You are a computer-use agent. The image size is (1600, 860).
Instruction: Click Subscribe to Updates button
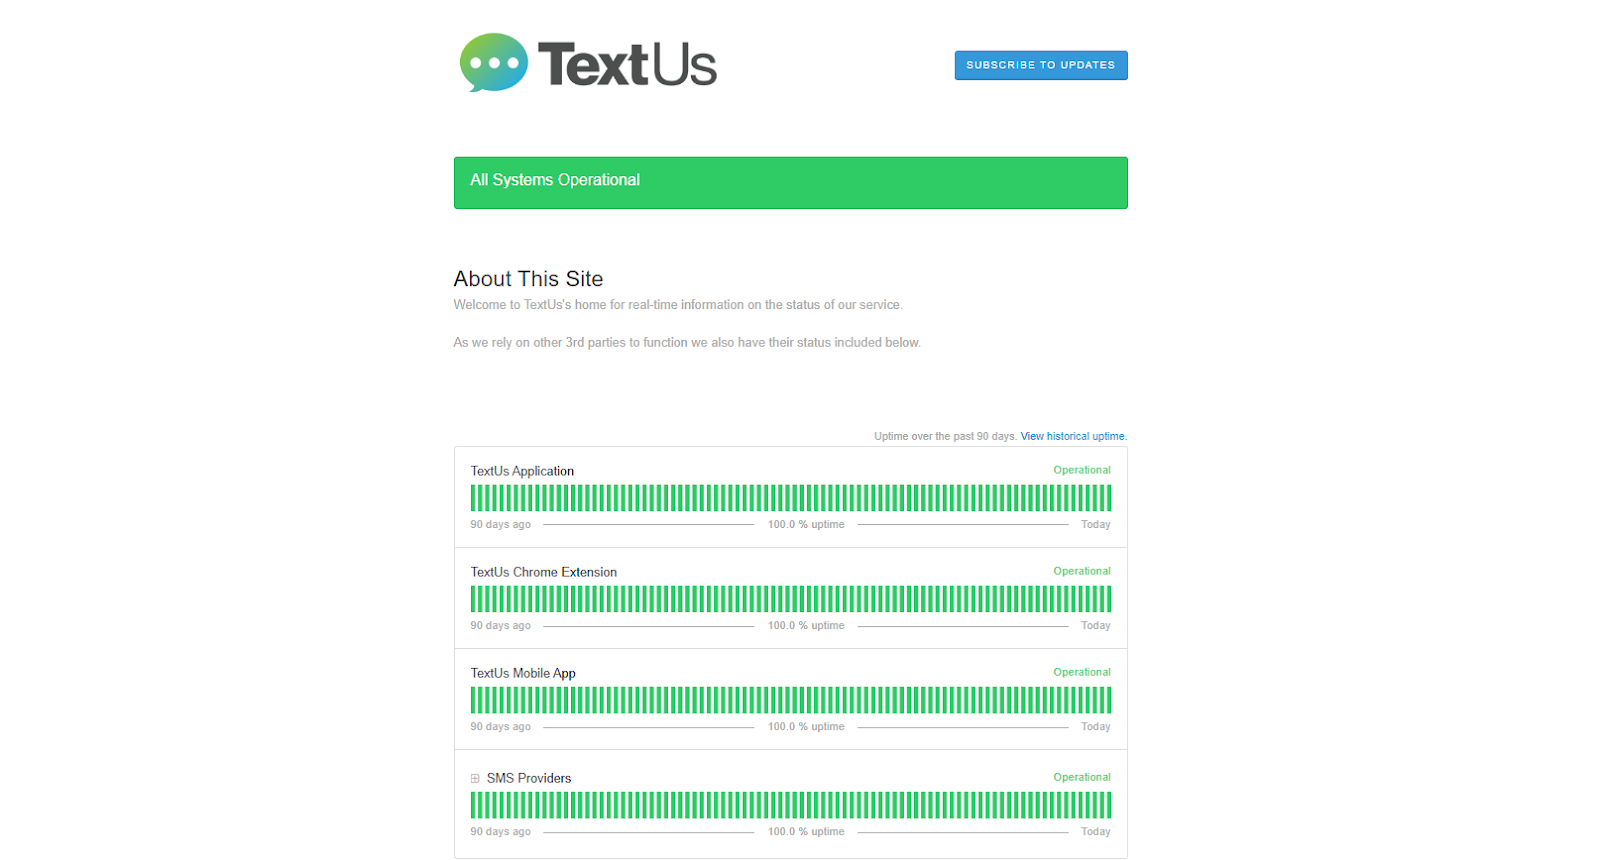pyautogui.click(x=1040, y=64)
